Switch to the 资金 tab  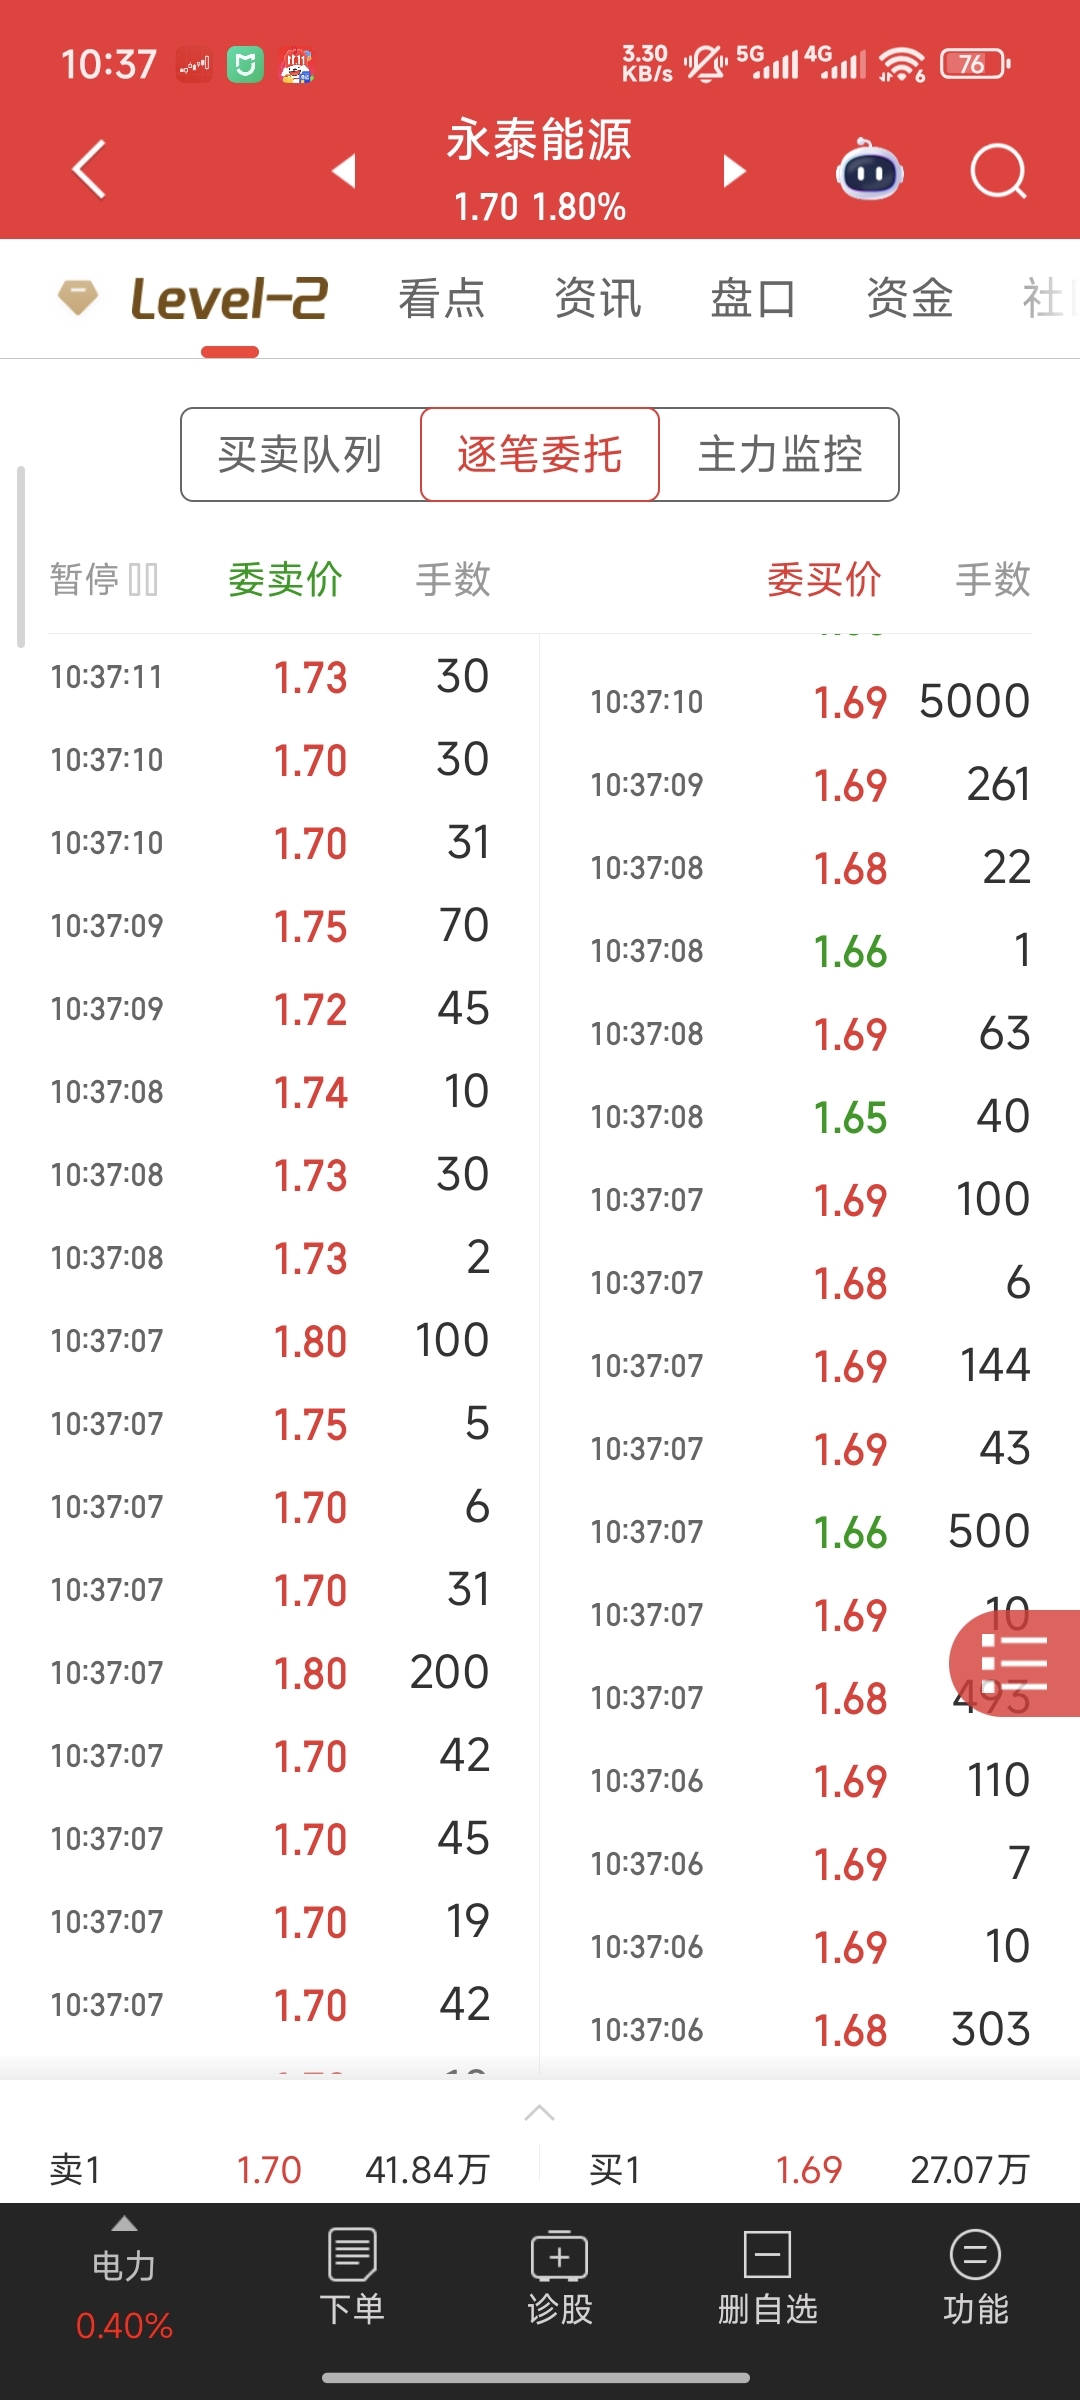pos(909,299)
